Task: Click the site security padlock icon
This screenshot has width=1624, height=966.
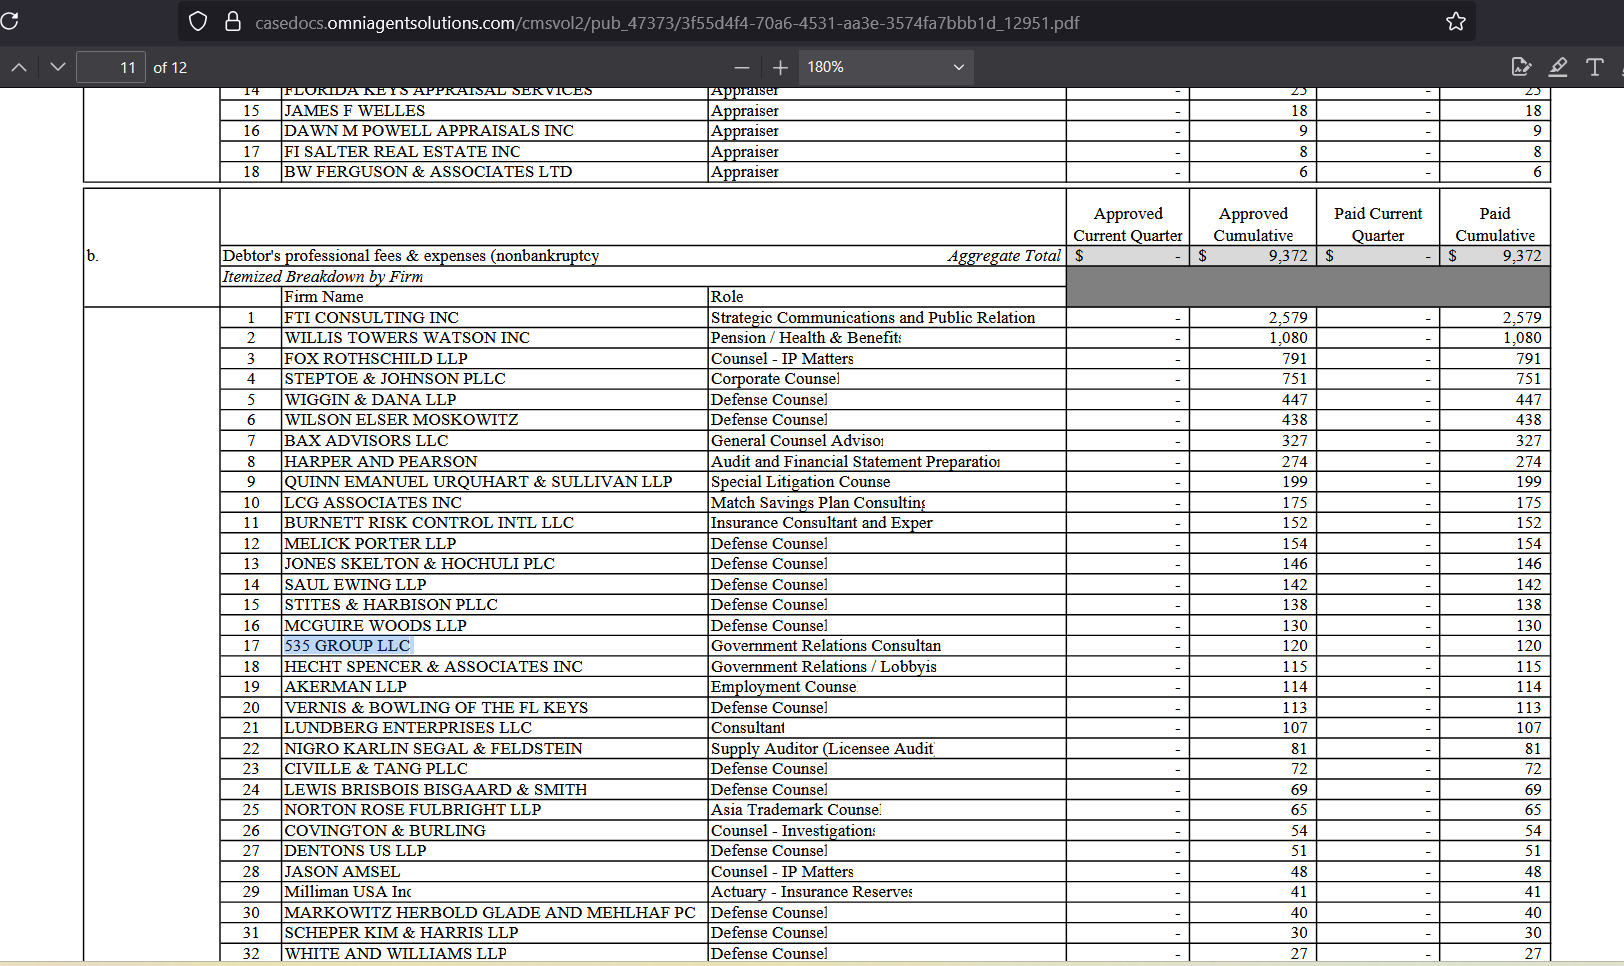Action: tap(232, 22)
